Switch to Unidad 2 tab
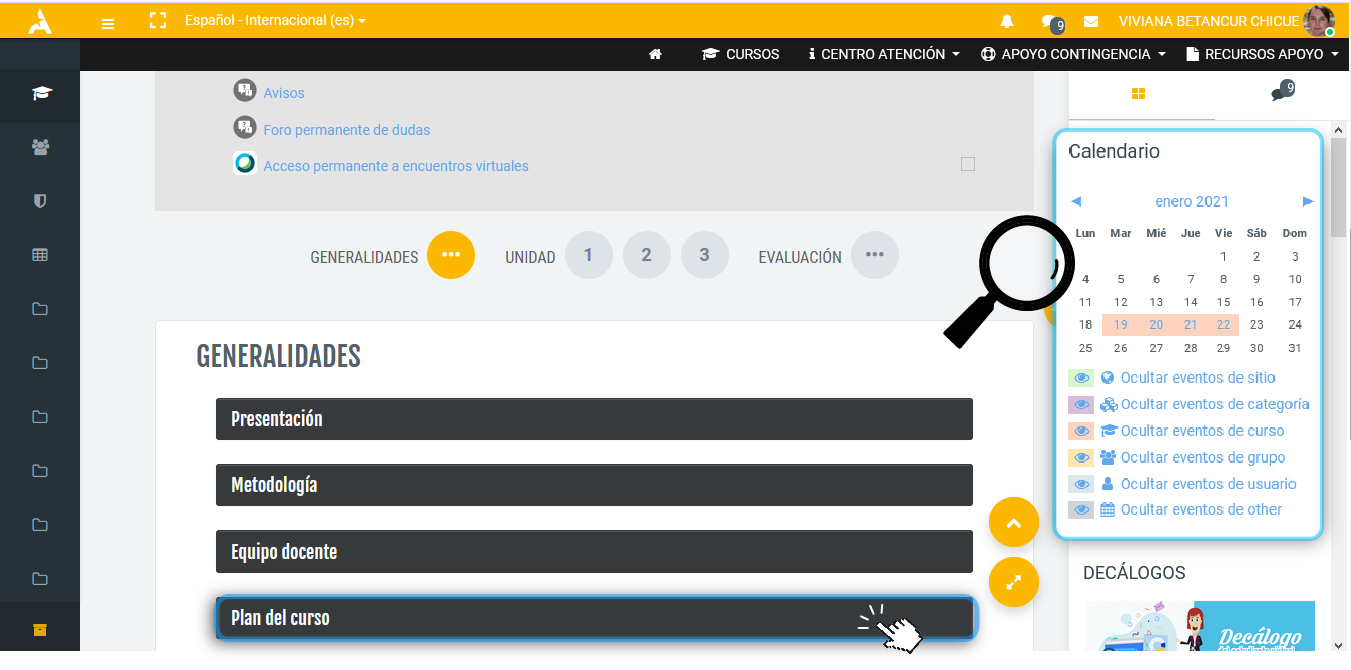Viewport: 1351px width, 670px height. tap(646, 255)
